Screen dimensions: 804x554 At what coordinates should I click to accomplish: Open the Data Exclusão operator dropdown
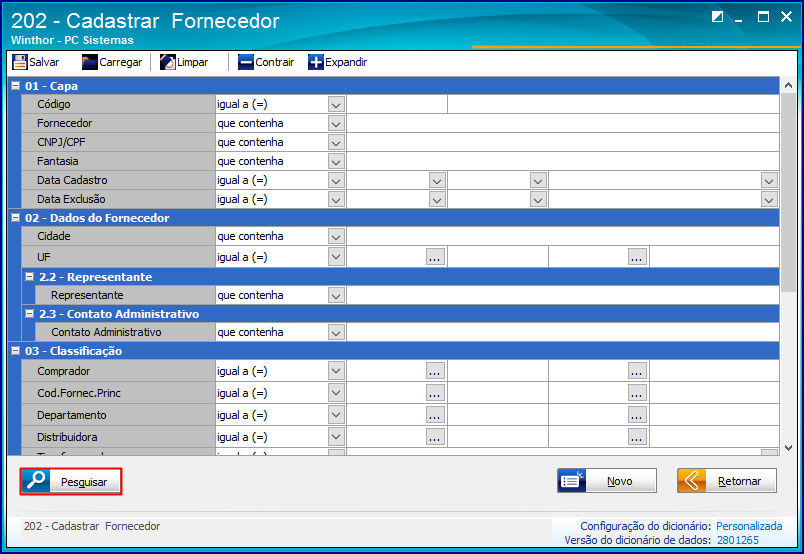click(336, 200)
